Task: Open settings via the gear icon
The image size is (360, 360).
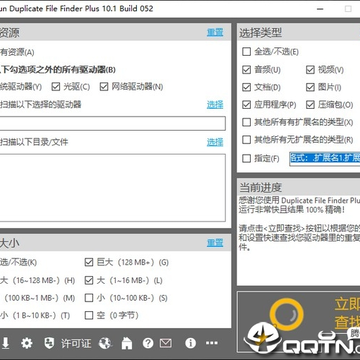Action: pos(27,343)
